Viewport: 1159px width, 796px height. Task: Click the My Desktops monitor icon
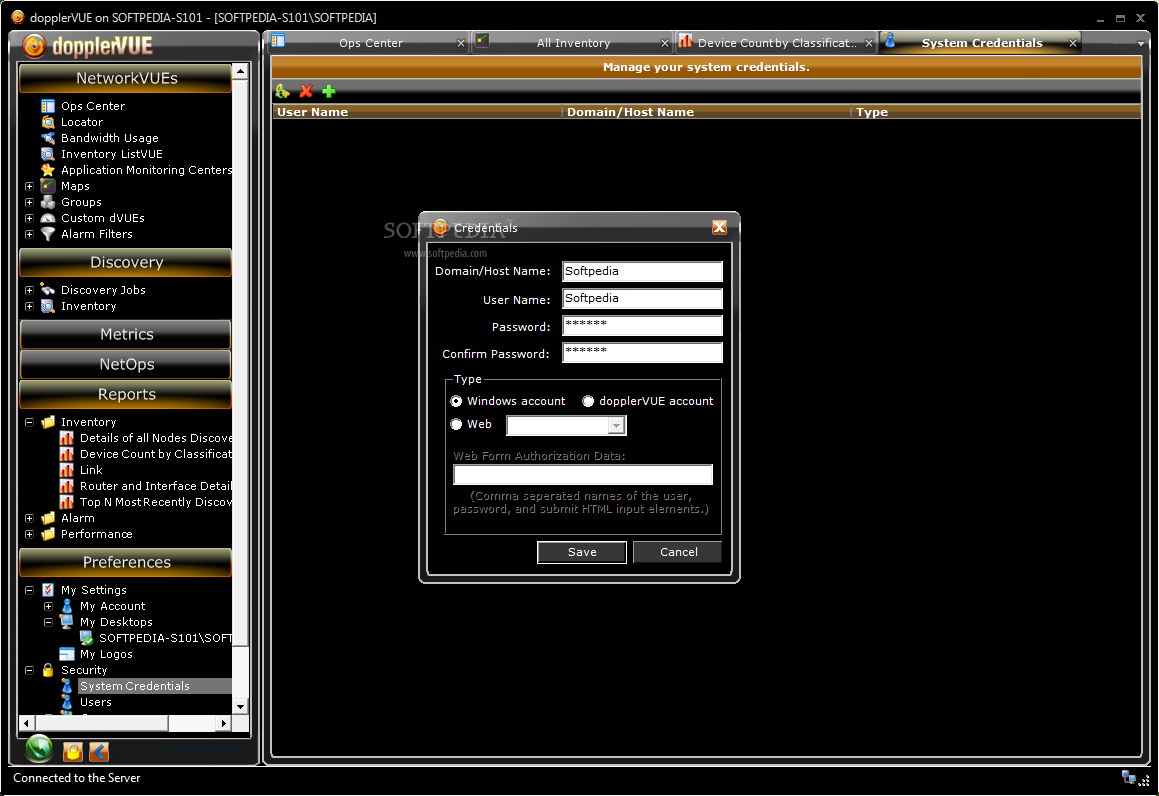[67, 622]
